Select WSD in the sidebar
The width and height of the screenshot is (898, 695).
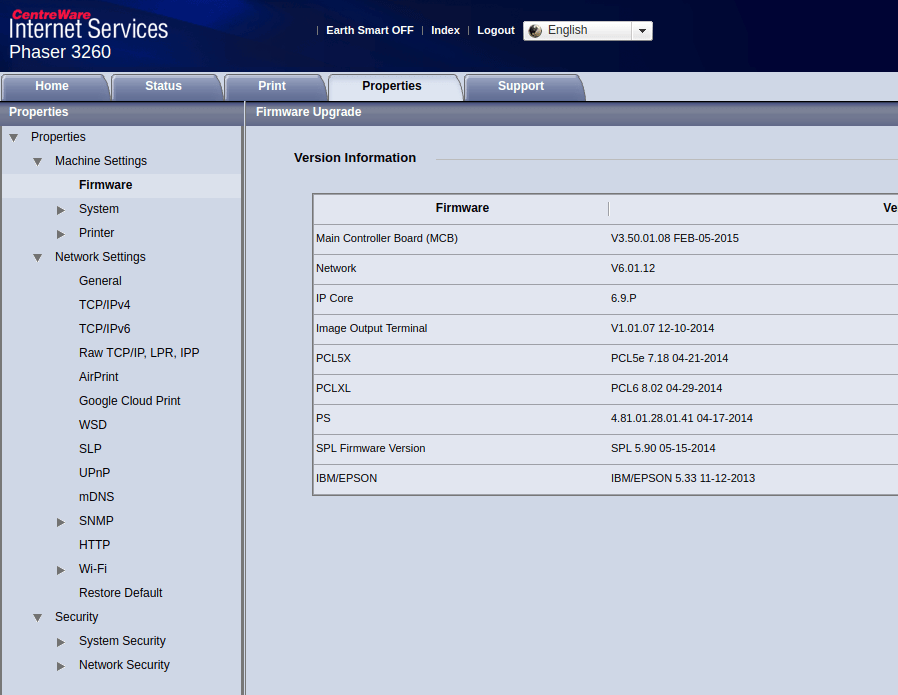coord(93,425)
